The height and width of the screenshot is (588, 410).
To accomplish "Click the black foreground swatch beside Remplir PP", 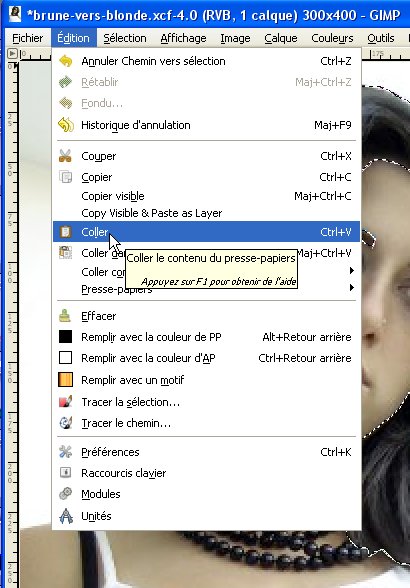I will coord(65,337).
